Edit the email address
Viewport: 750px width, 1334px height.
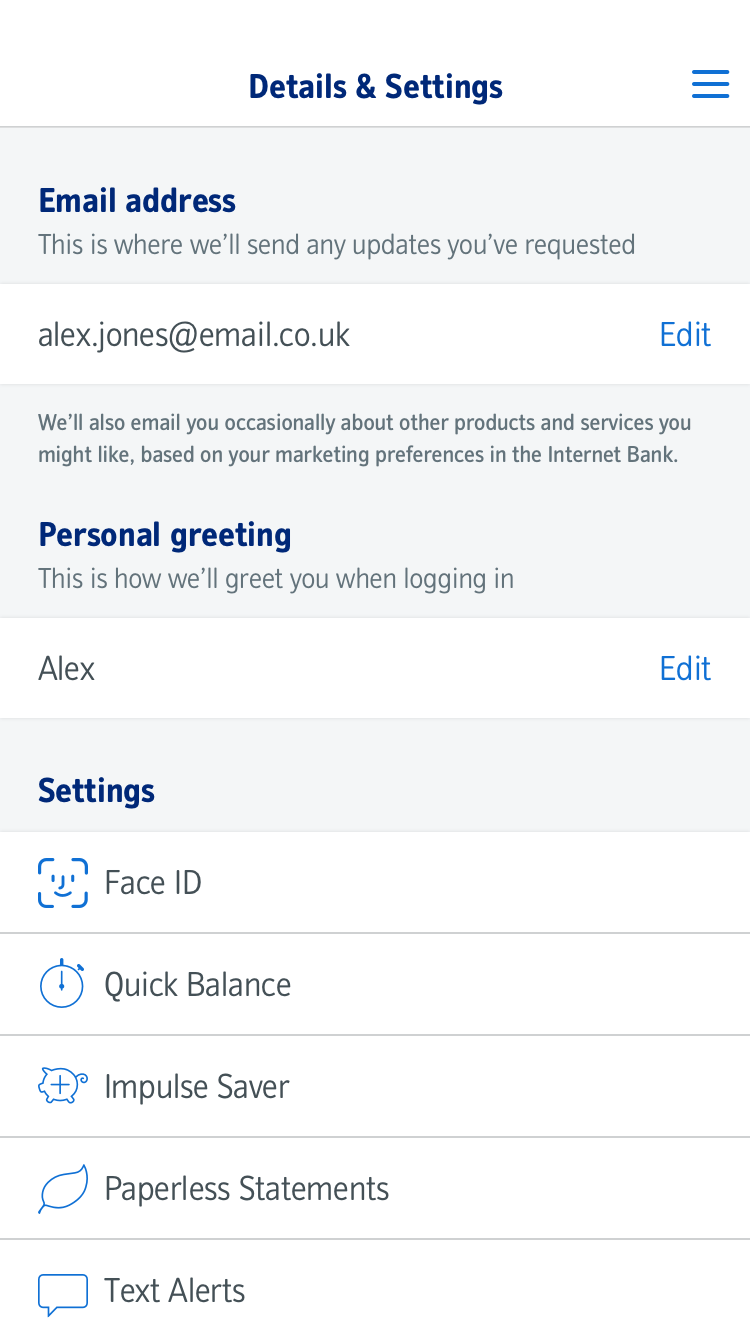685,334
